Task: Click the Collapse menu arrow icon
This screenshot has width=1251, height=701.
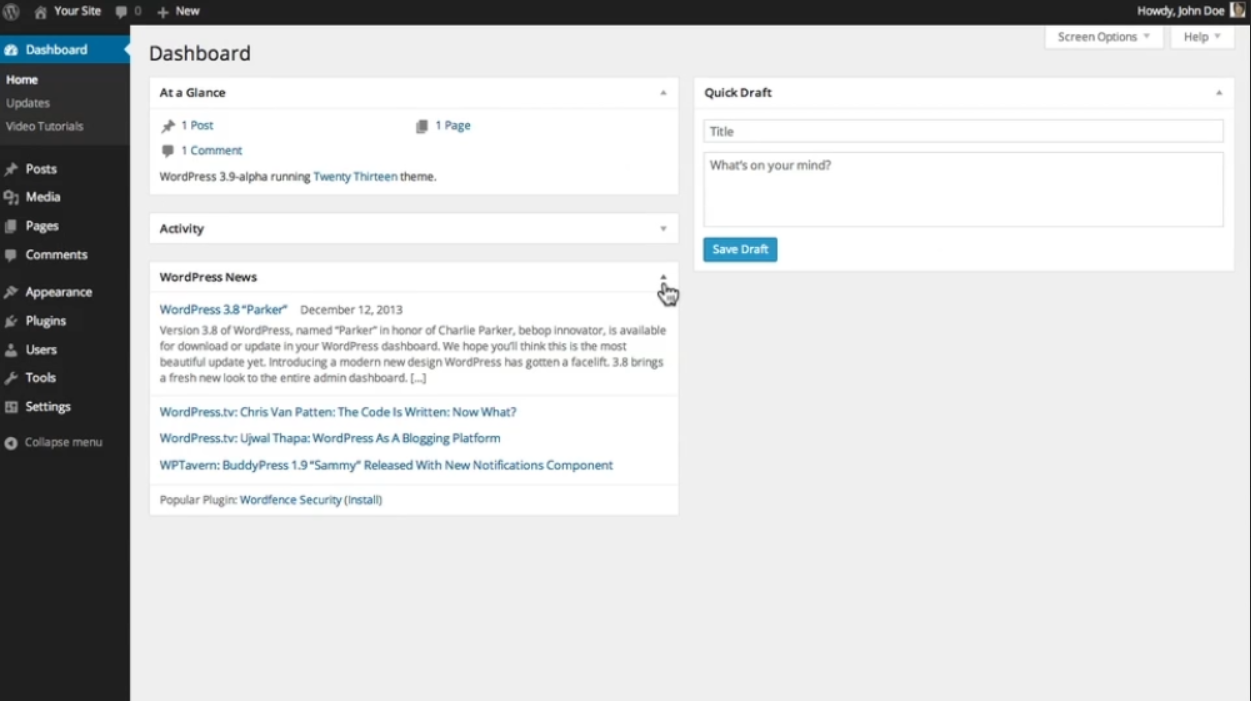Action: [11, 443]
